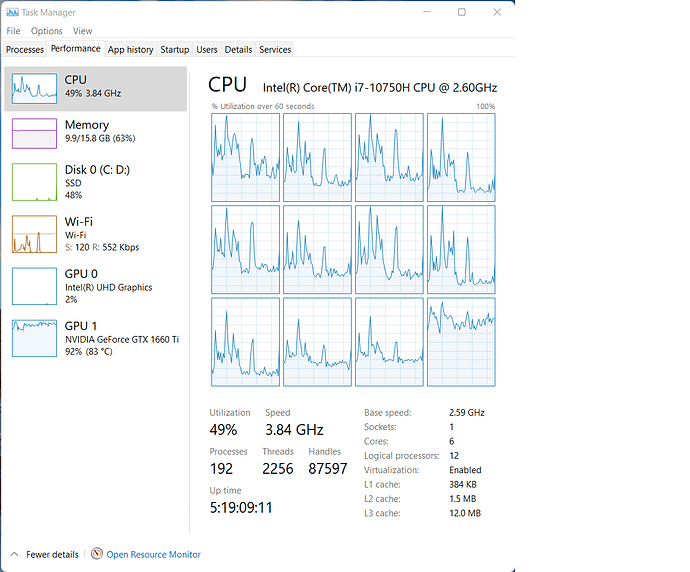The width and height of the screenshot is (690, 572).
Task: Click the Utilization value 49%
Action: pos(223,429)
